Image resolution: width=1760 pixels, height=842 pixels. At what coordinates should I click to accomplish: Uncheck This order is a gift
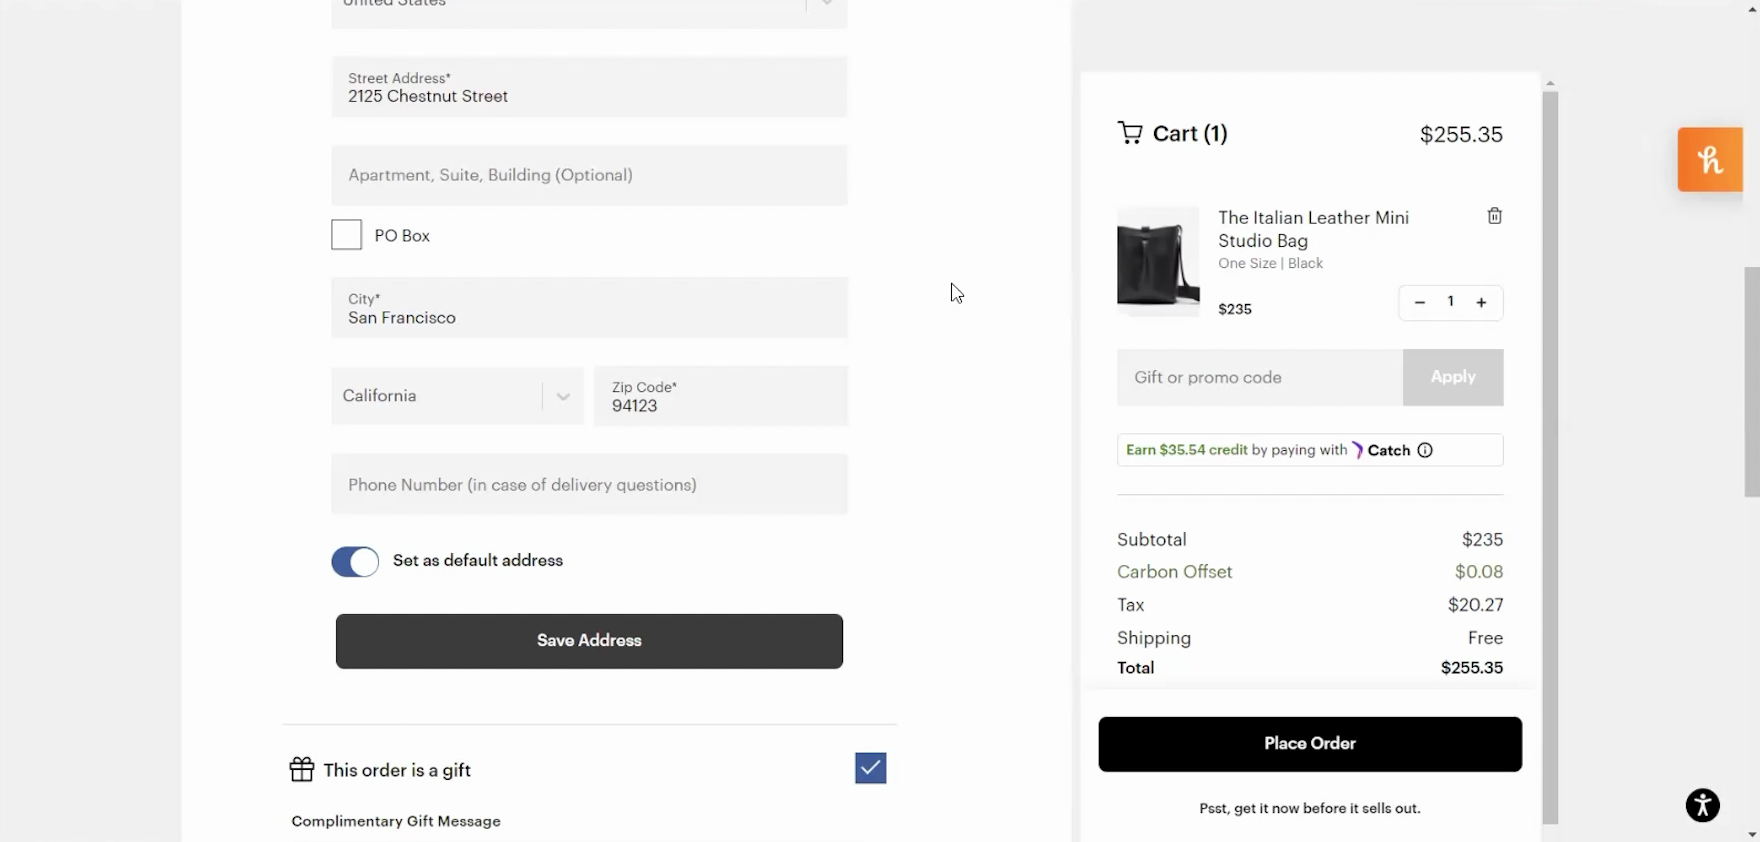870,768
